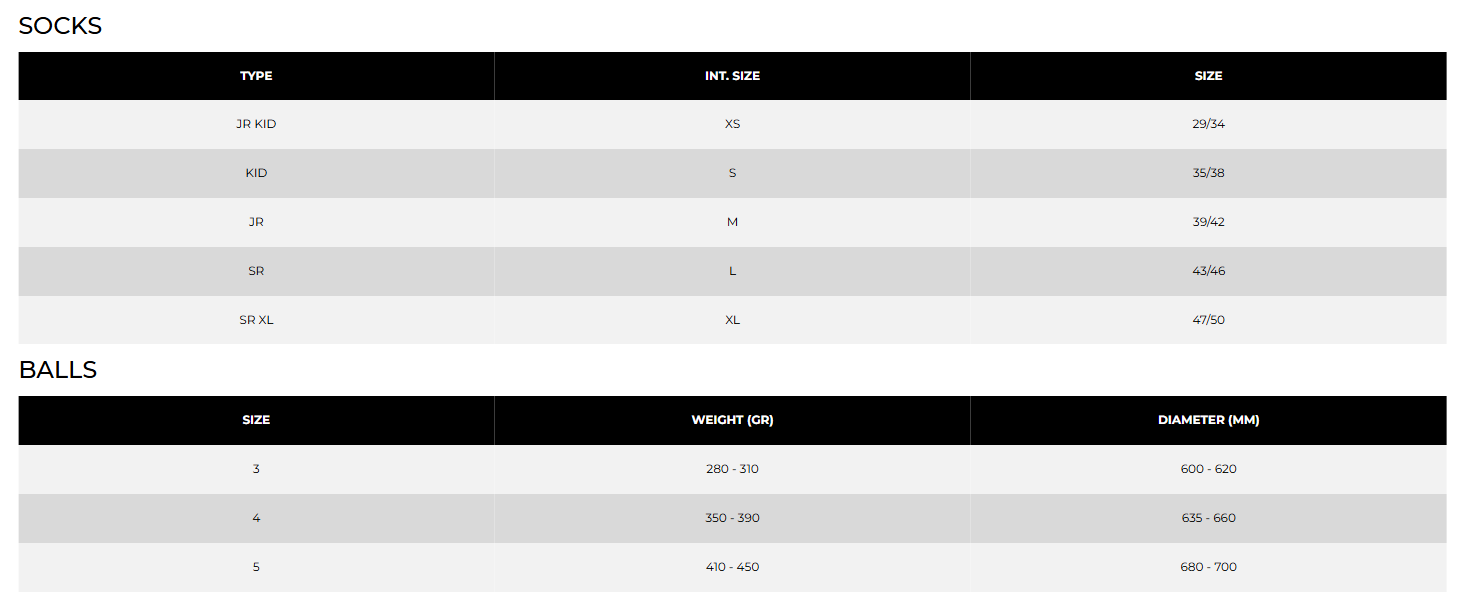1467x615 pixels.
Task: Click the JR type row cell
Action: [256, 222]
